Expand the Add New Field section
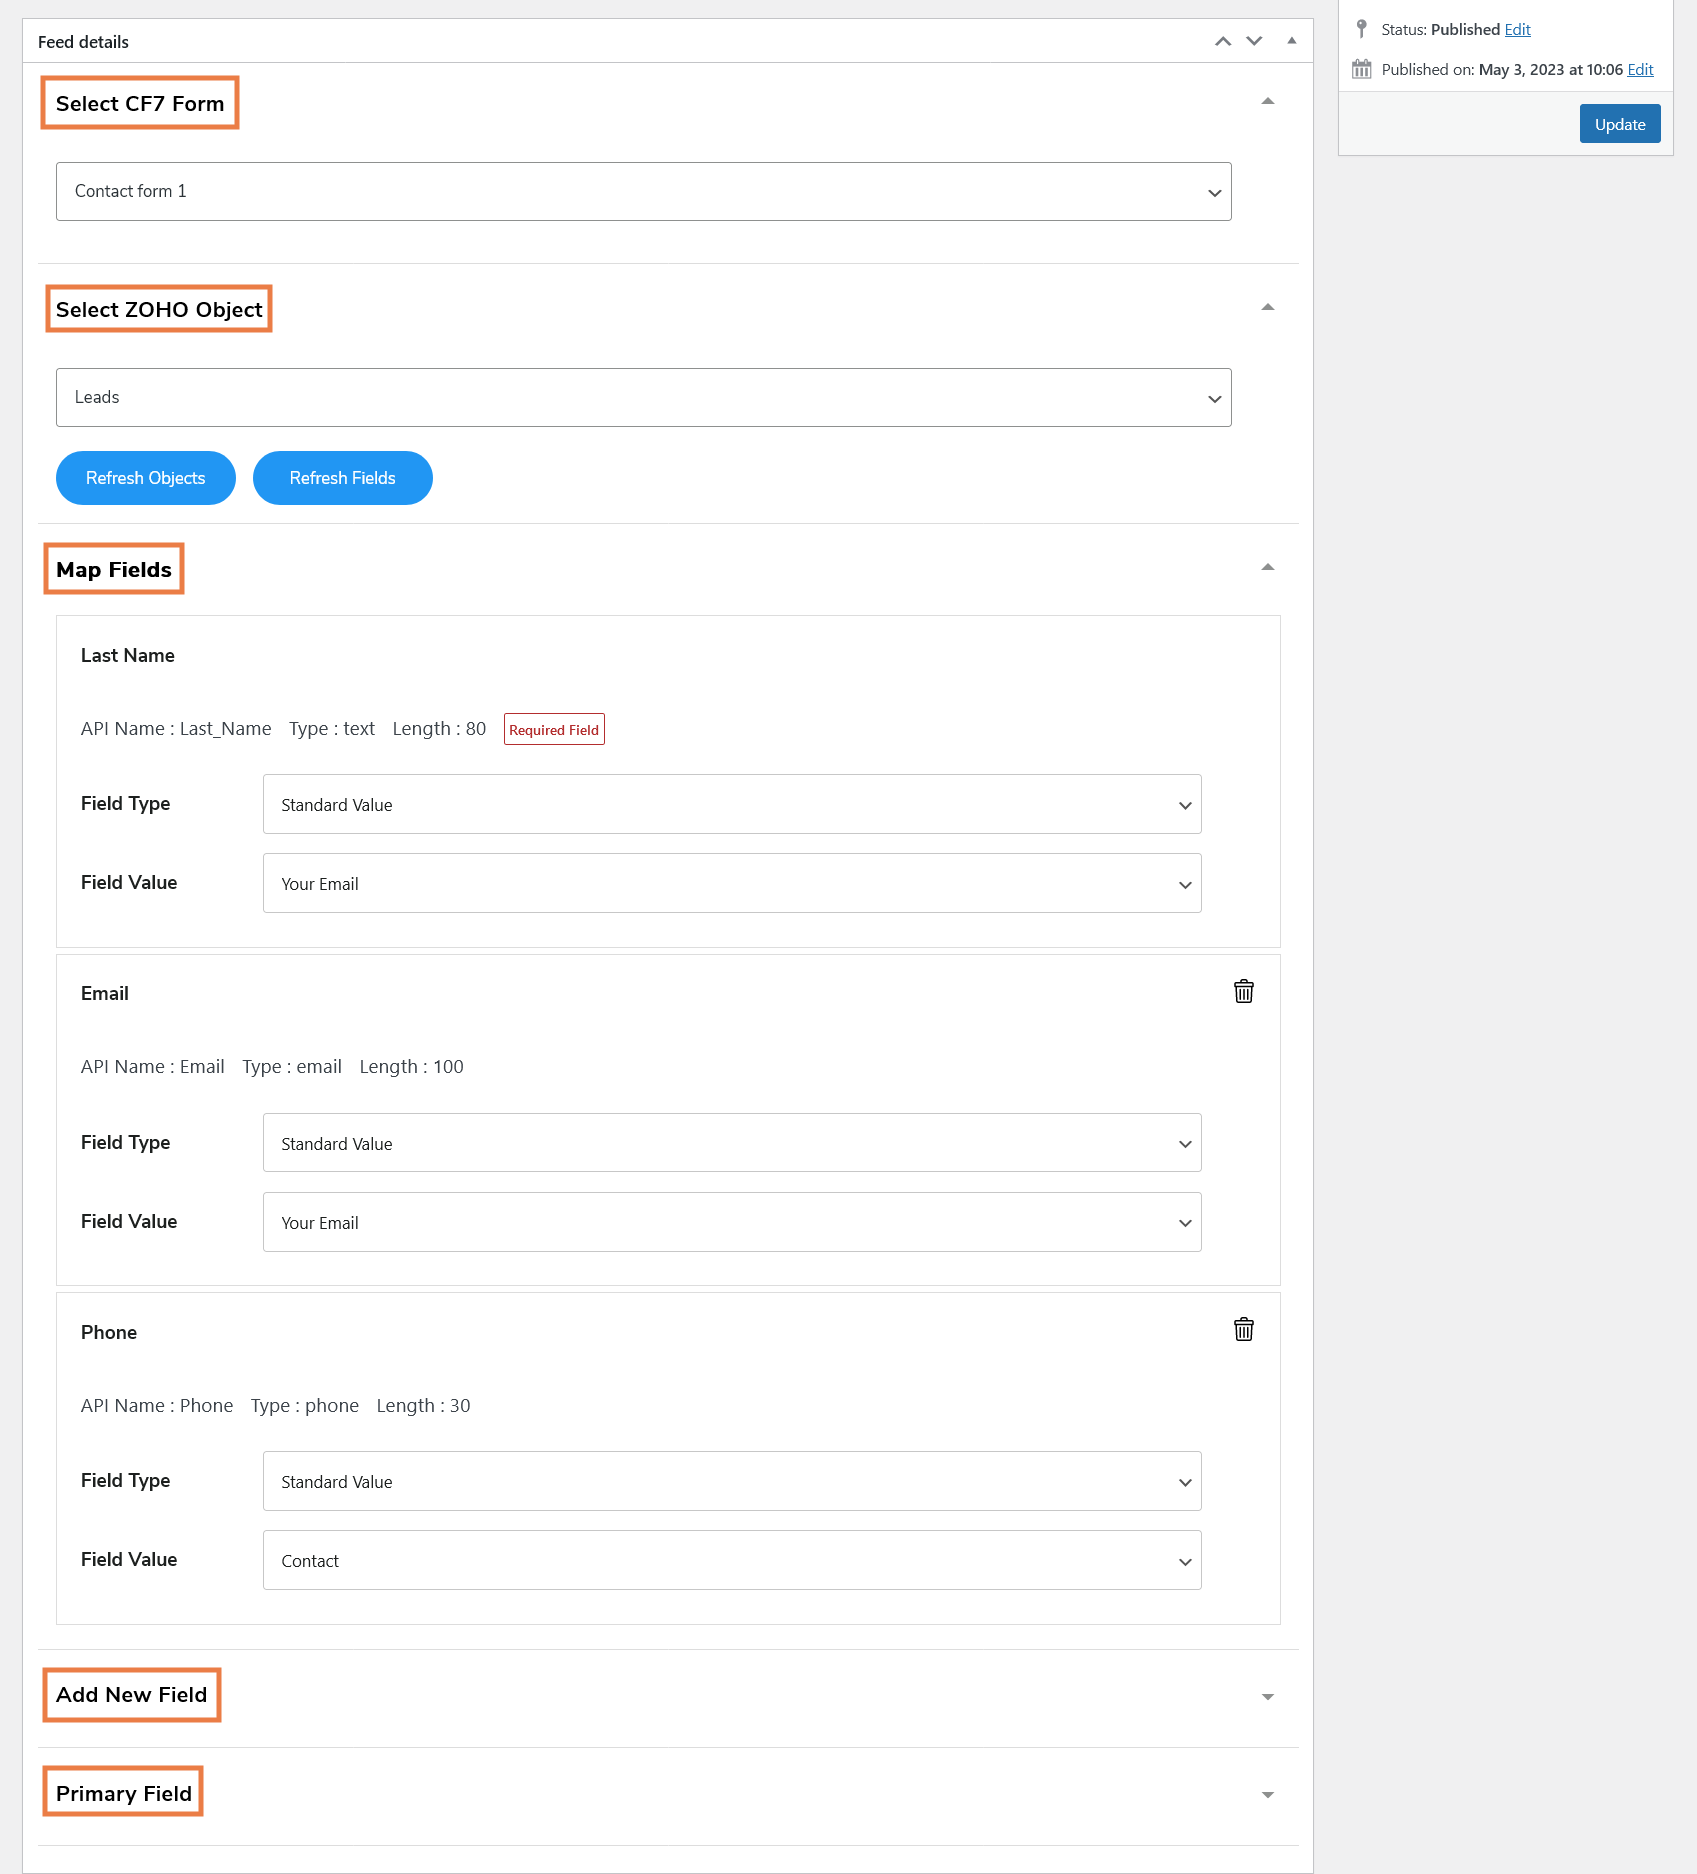Viewport: 1697px width, 1874px height. (1267, 1697)
